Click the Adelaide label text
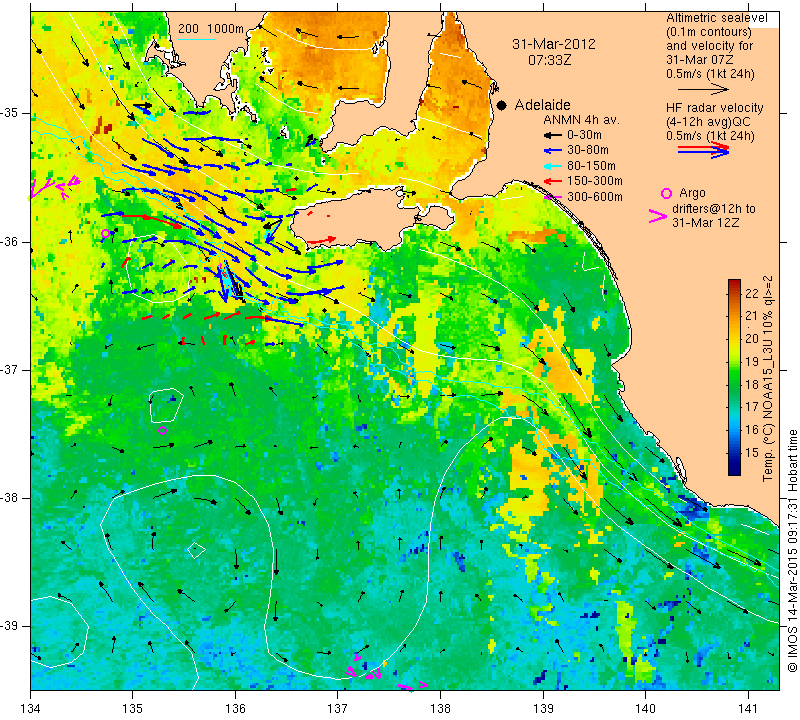This screenshot has width=800, height=720. pos(542,105)
